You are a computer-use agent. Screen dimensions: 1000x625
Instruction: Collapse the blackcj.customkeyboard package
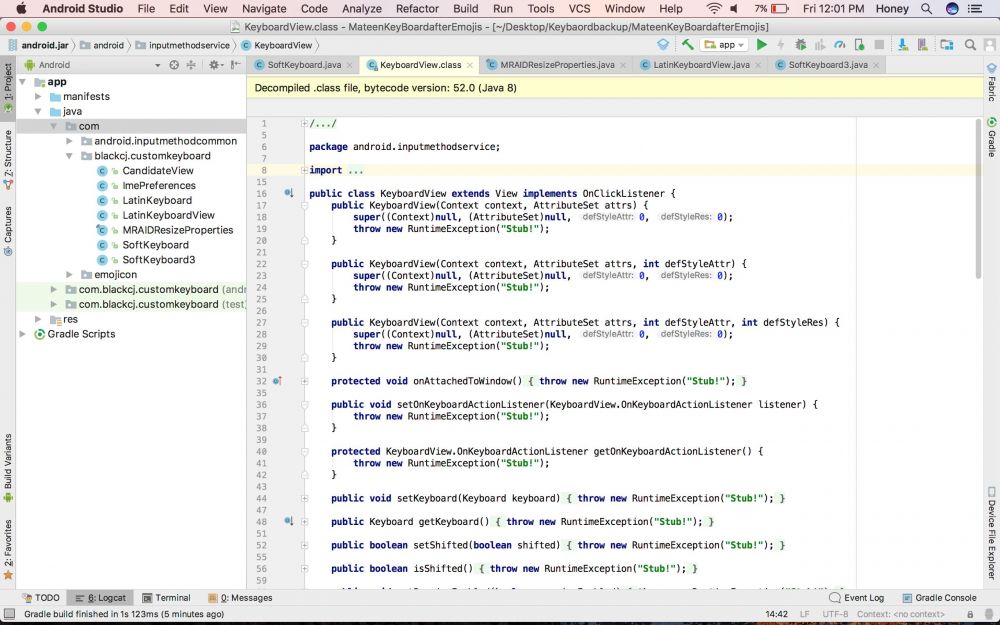pyautogui.click(x=69, y=155)
